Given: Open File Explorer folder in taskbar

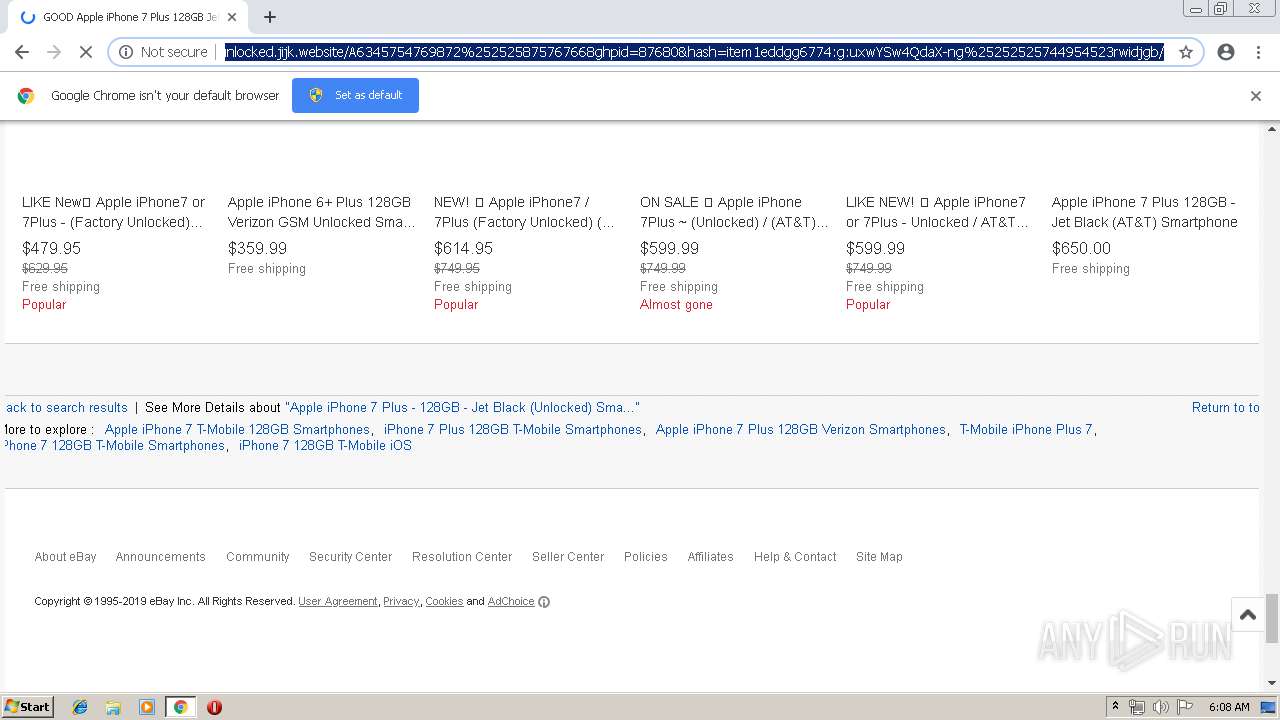Looking at the screenshot, I should [113, 707].
